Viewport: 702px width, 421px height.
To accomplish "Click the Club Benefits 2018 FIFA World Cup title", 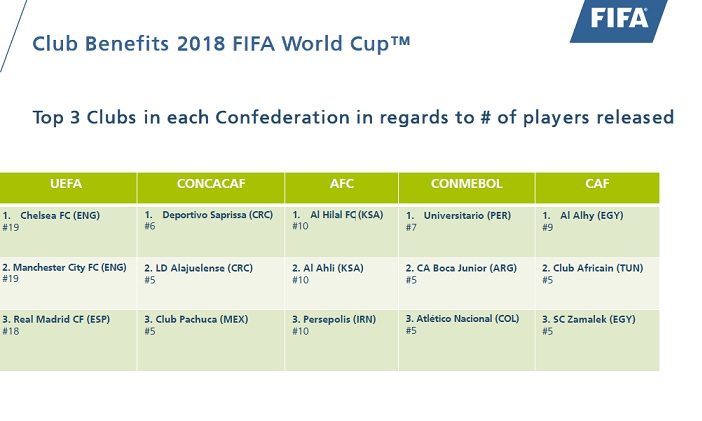I will click(222, 44).
